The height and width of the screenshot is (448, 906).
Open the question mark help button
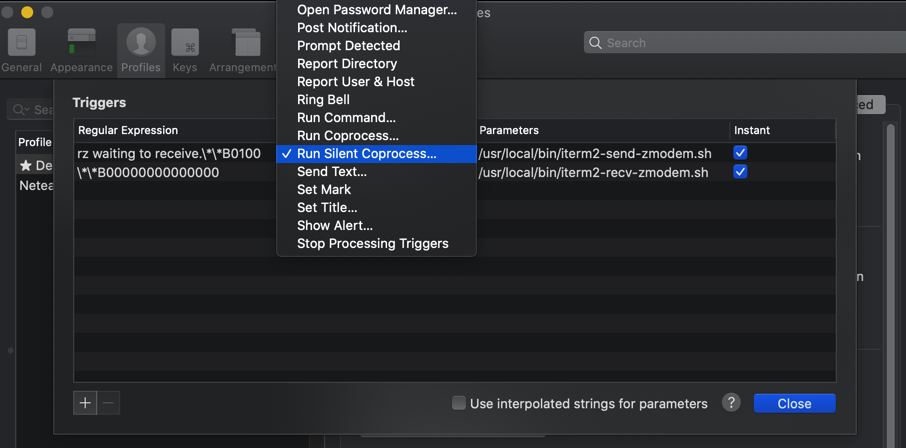coord(731,403)
